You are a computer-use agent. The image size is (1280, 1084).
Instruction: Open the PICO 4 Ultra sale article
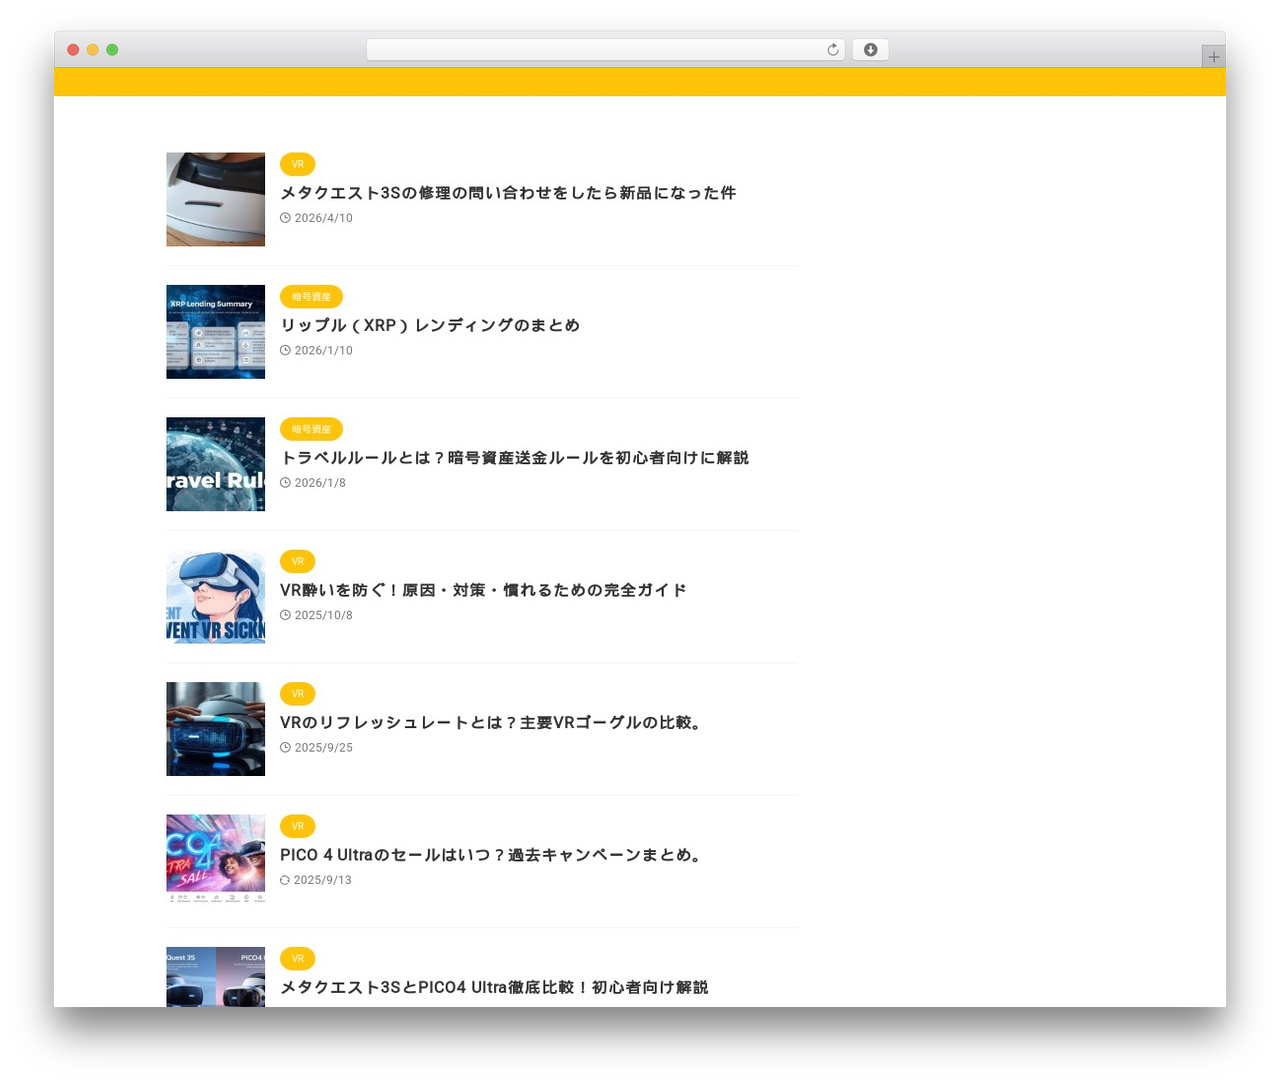[x=492, y=855]
